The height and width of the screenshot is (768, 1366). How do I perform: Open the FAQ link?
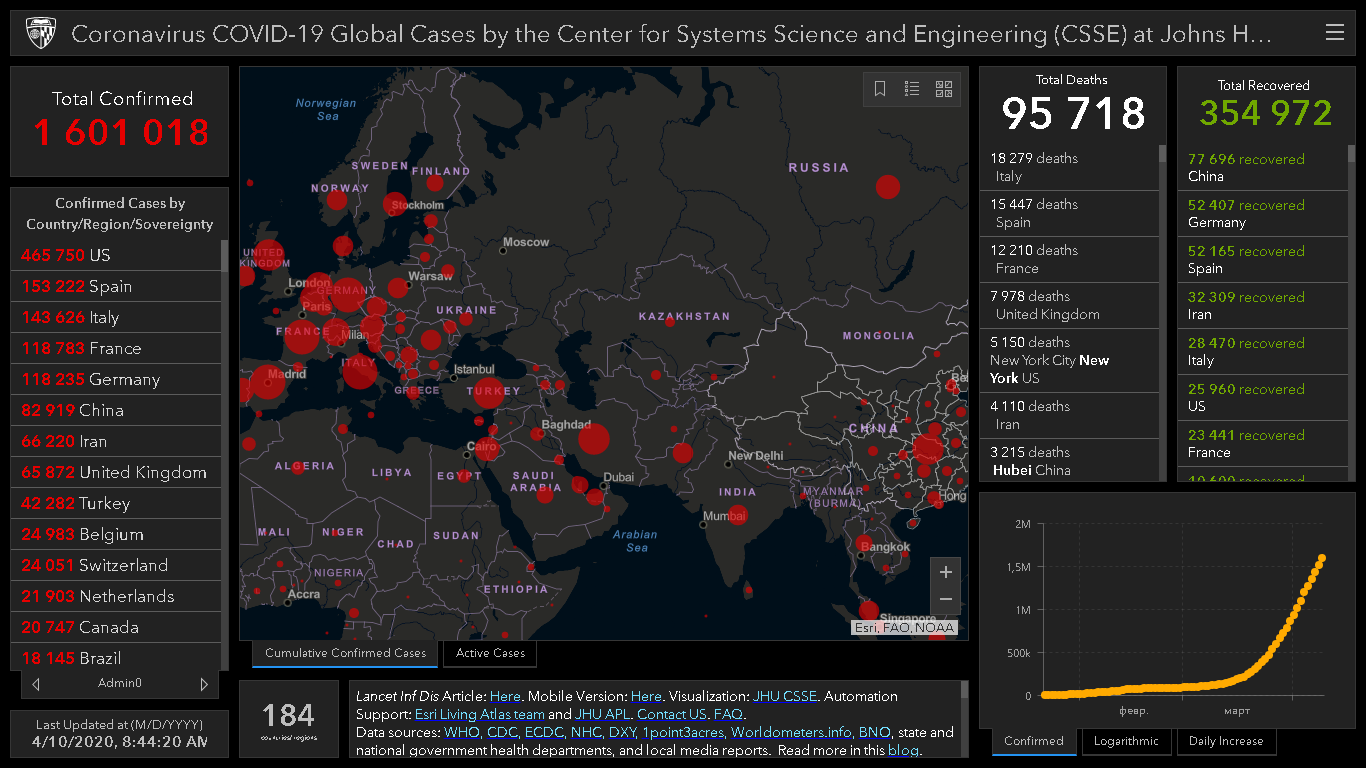(728, 714)
